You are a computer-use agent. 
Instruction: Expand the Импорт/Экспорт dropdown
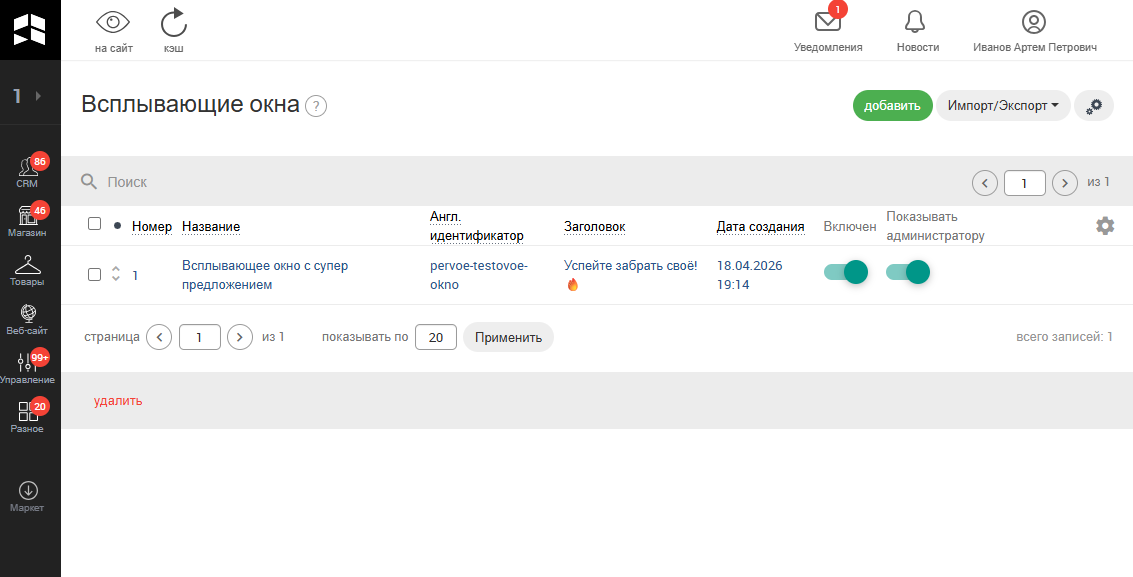(1002, 106)
